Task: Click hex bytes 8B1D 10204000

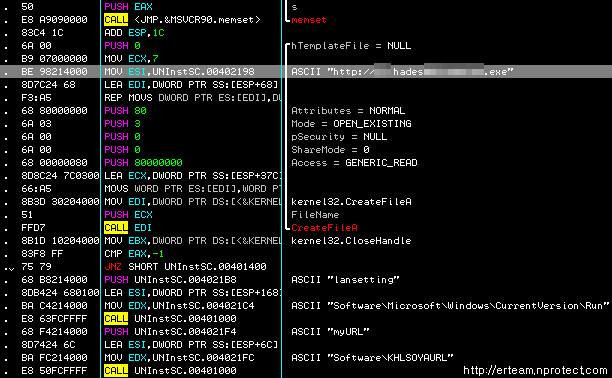Action: pos(60,241)
